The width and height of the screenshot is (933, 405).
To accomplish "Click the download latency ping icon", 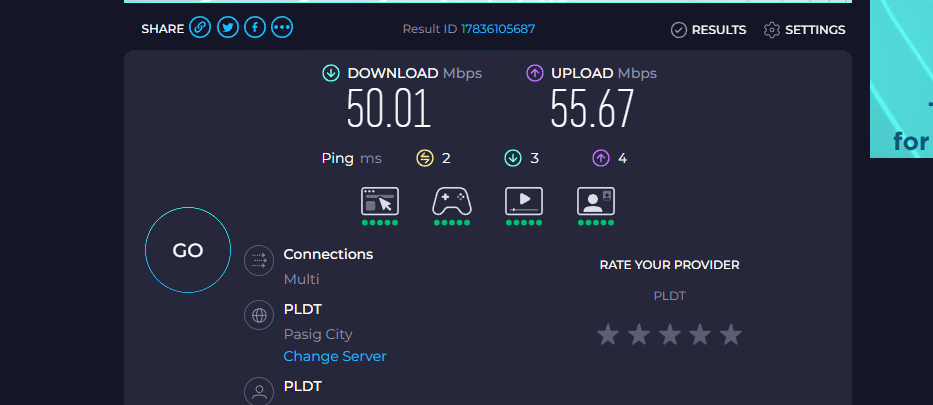I will 513,158.
